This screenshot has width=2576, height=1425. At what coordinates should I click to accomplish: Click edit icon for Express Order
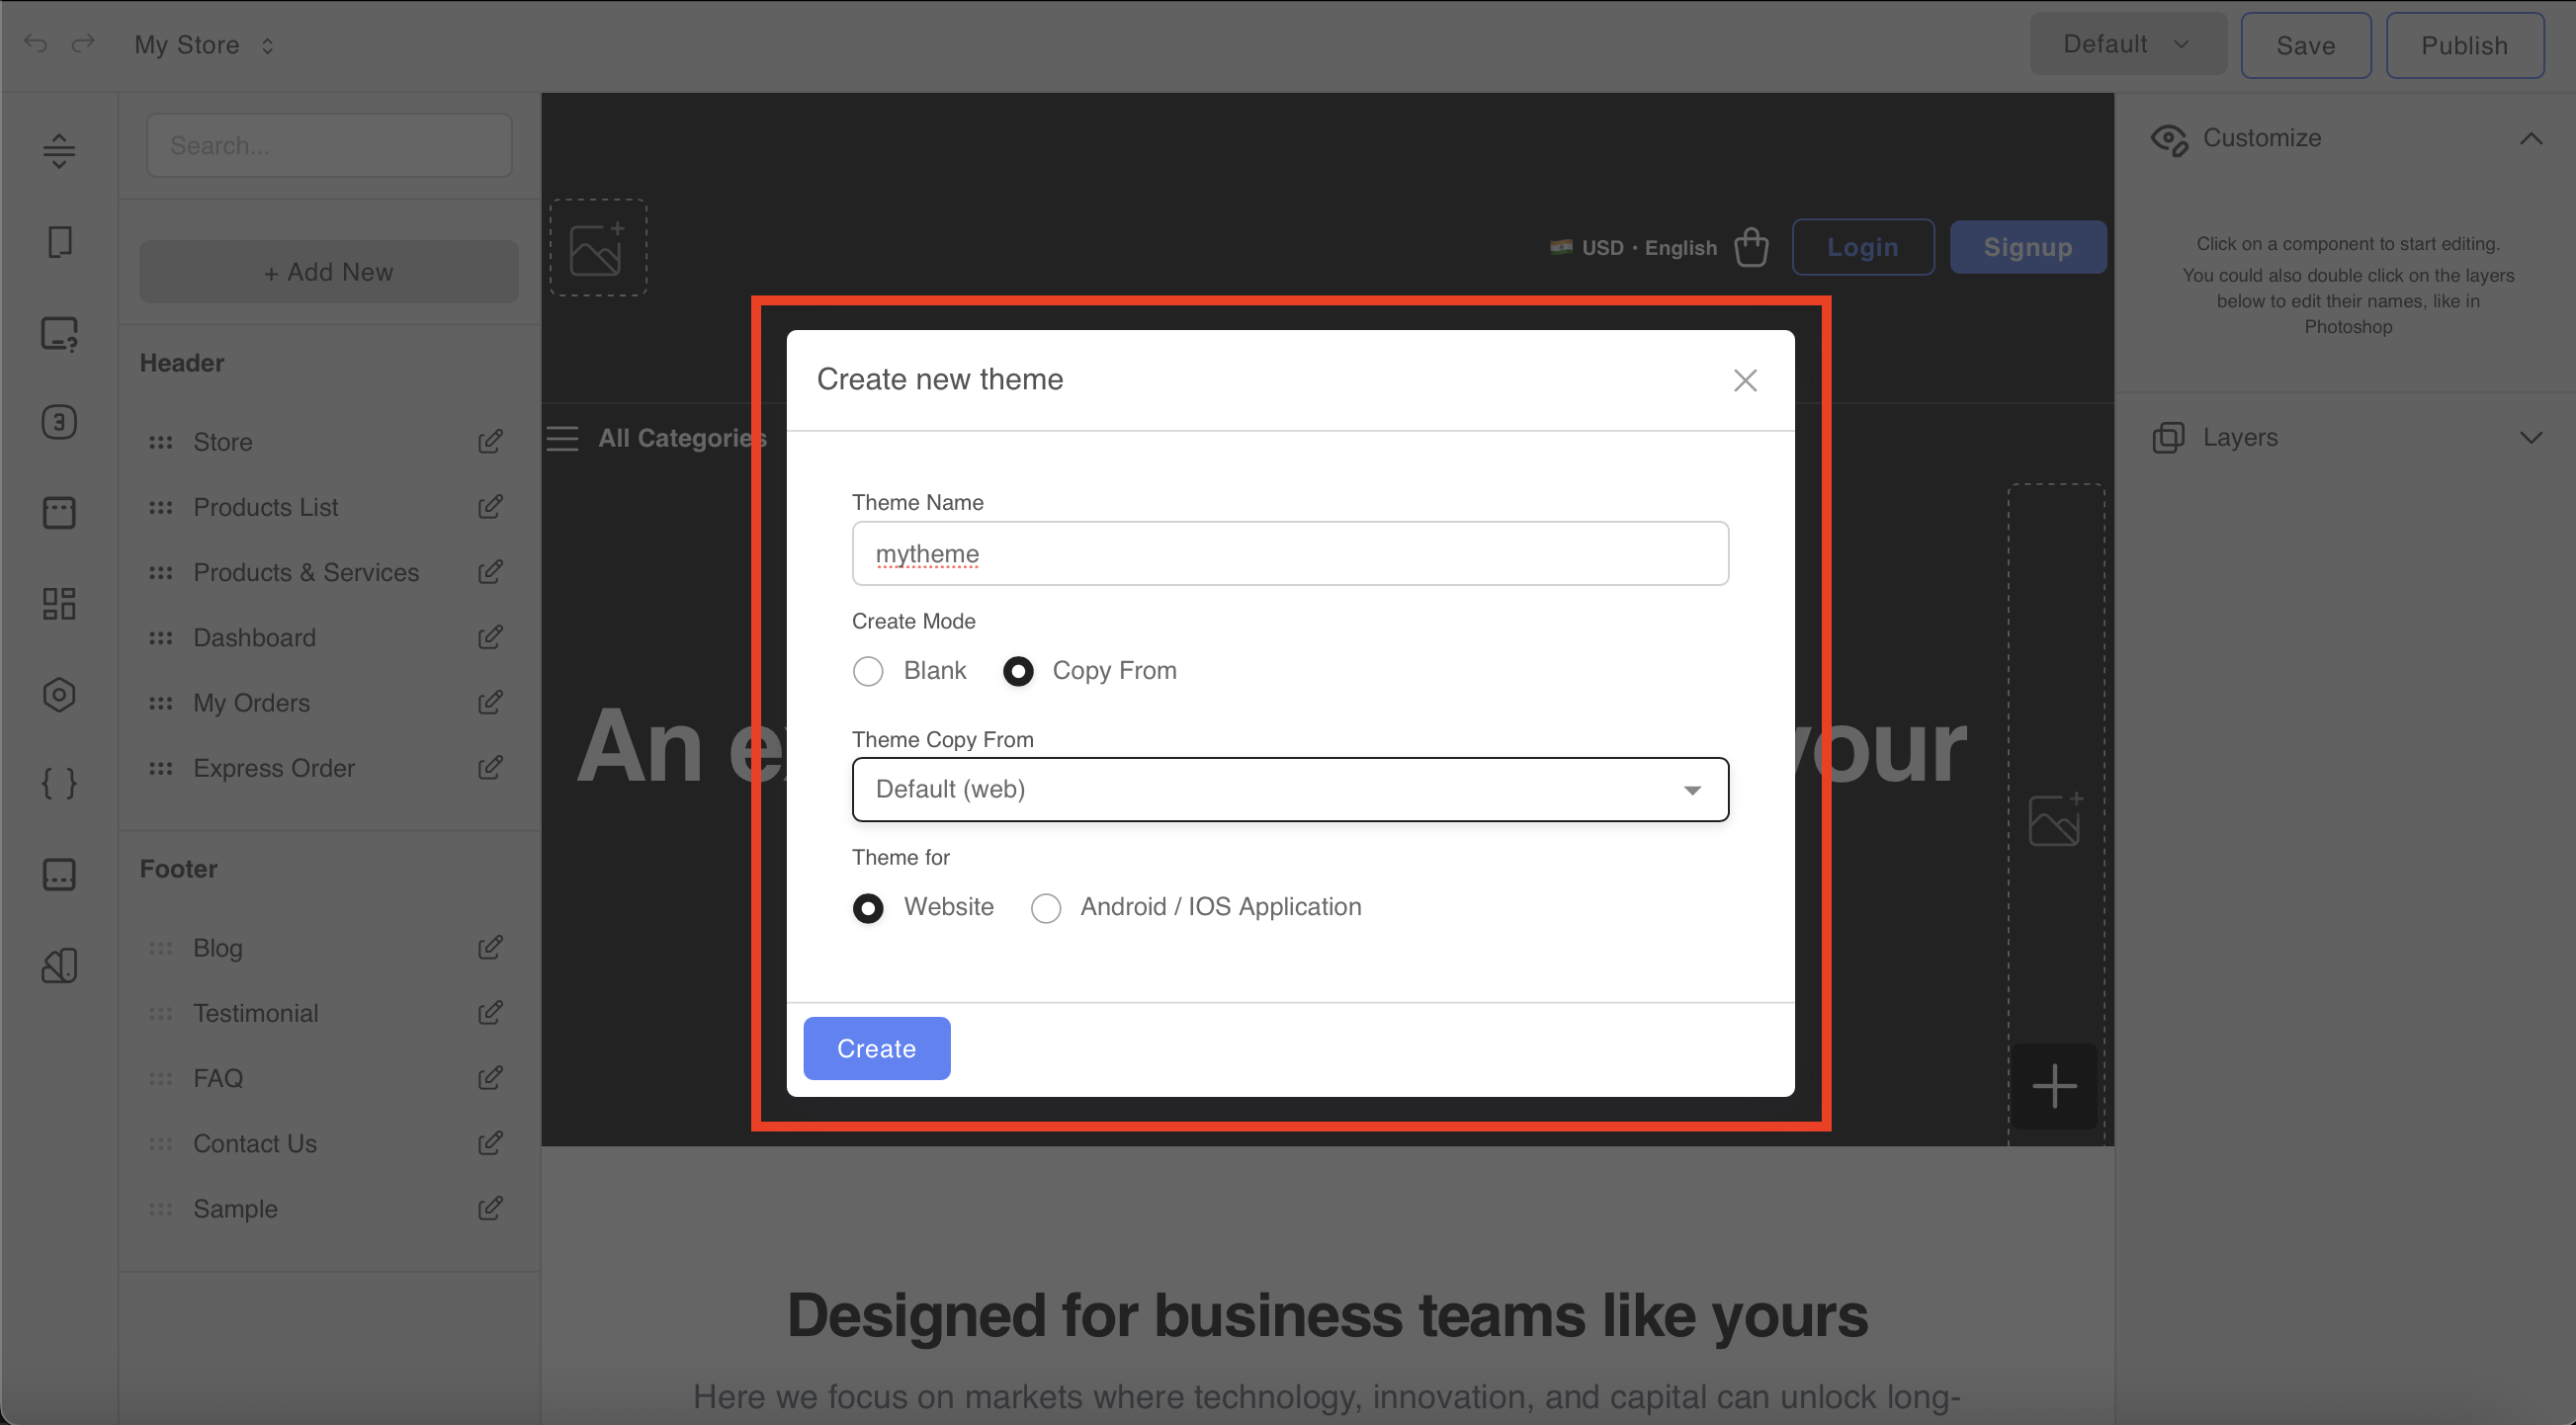point(490,768)
